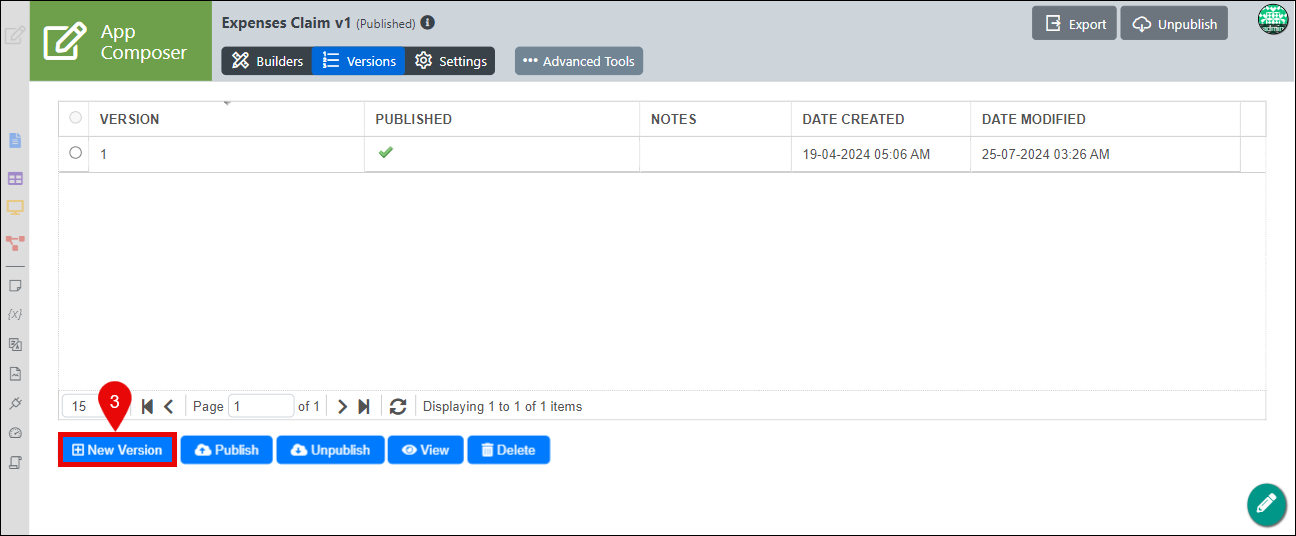Screen dimensions: 1296x536
Task: Click the refresh icon in pager
Action: coord(398,406)
